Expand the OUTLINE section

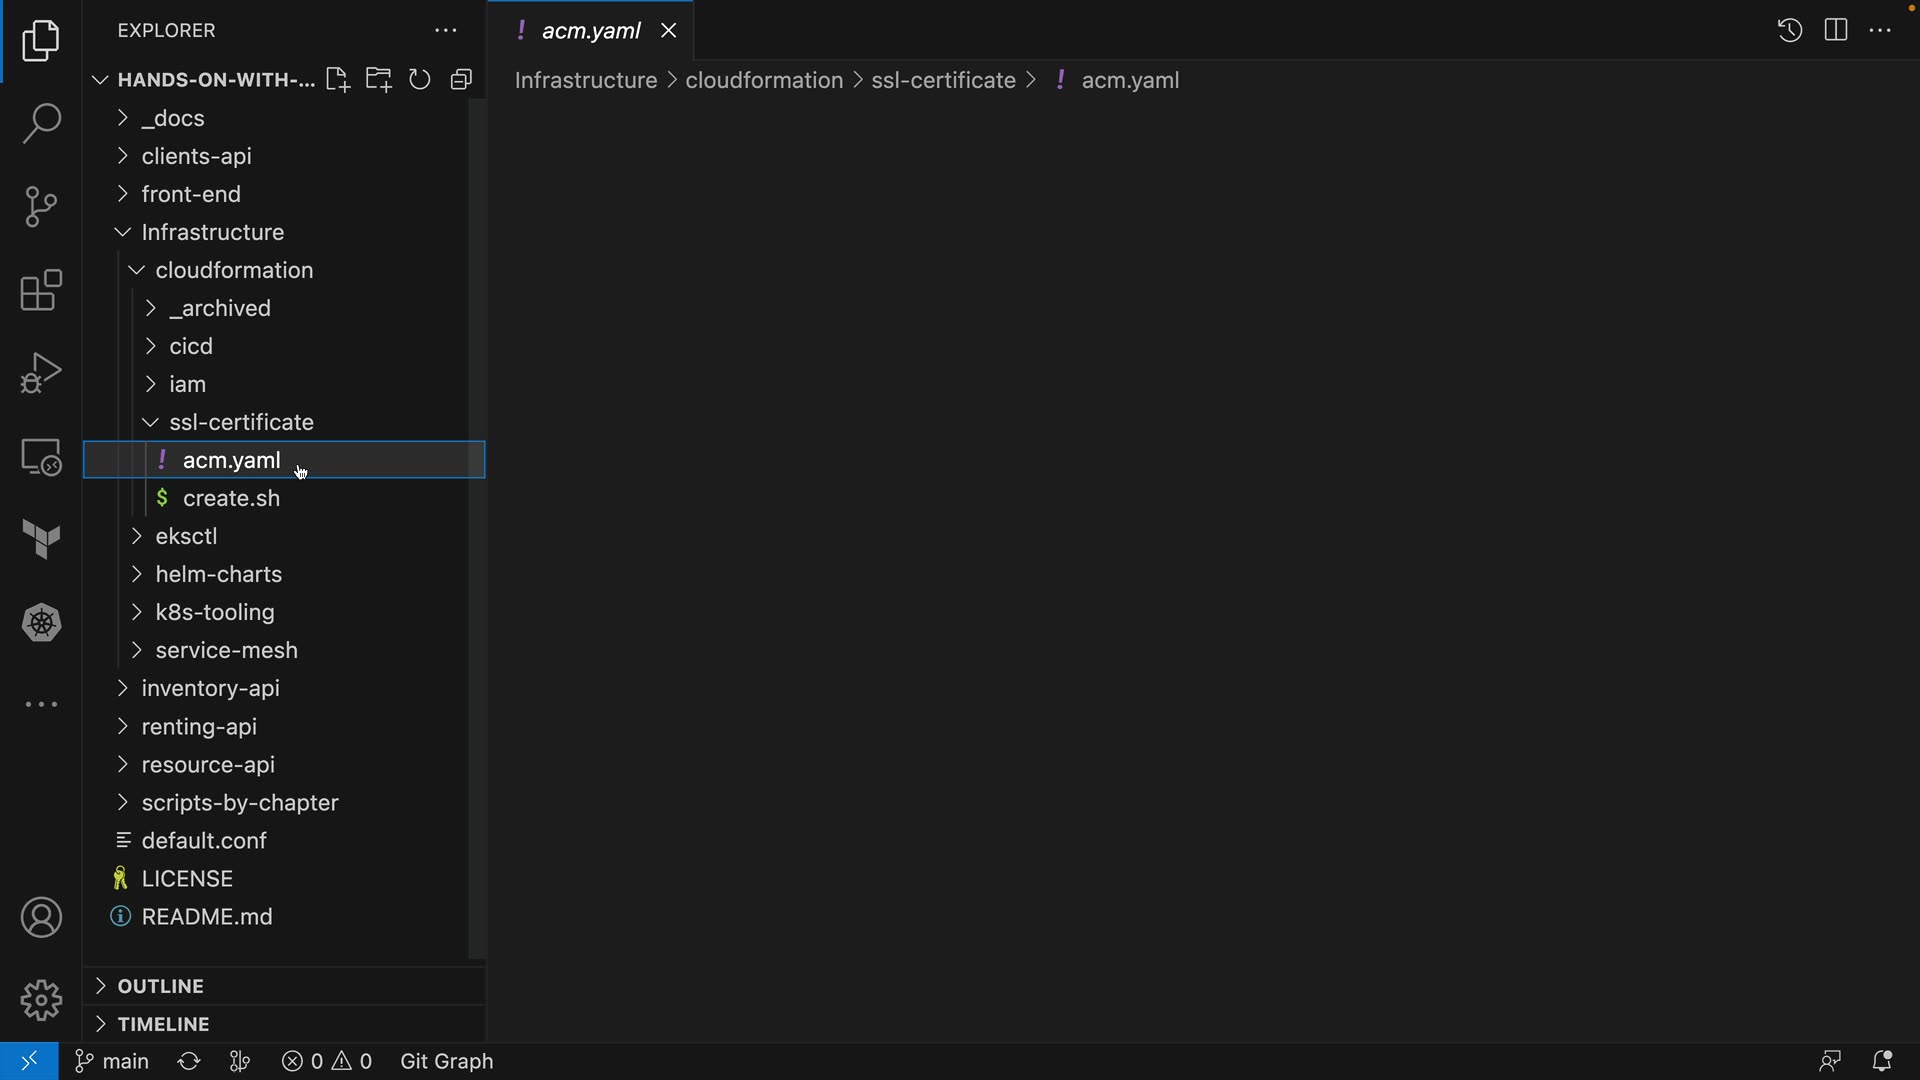[x=160, y=986]
